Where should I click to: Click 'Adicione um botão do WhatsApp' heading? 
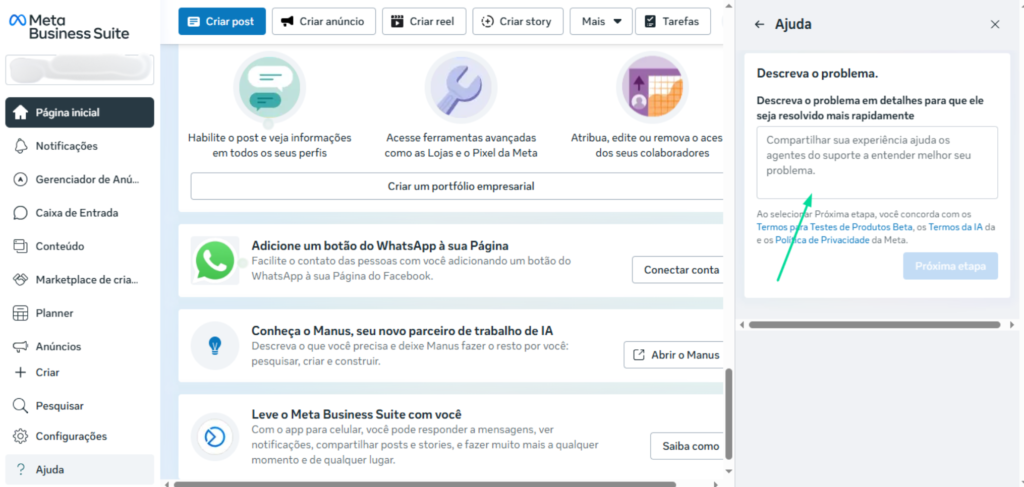point(380,245)
